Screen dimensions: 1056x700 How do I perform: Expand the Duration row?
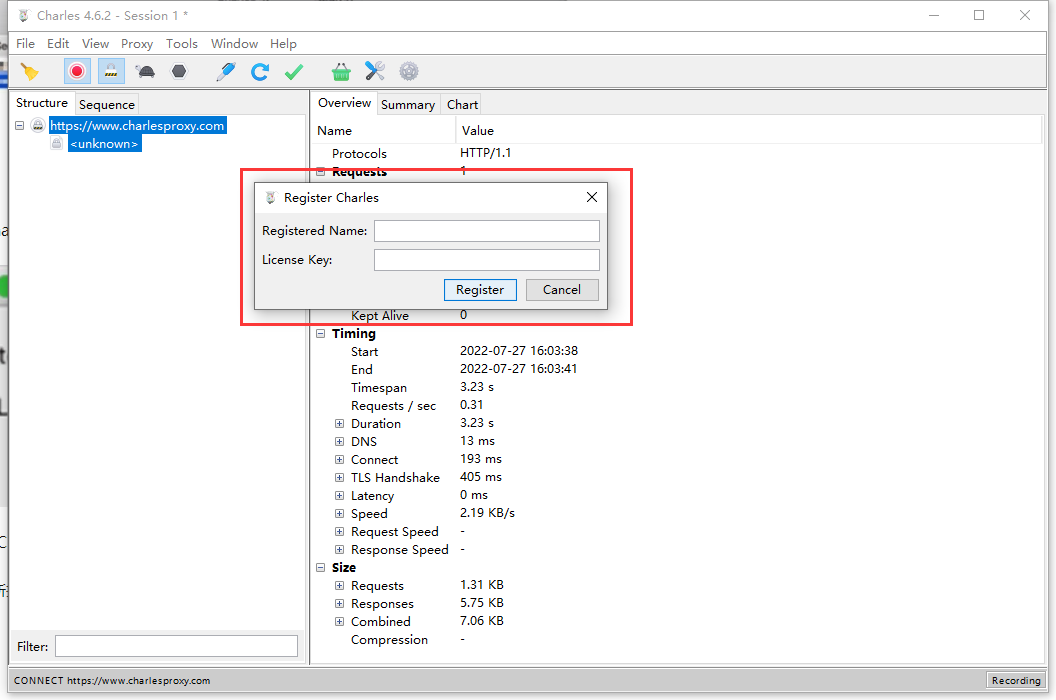[x=339, y=424]
